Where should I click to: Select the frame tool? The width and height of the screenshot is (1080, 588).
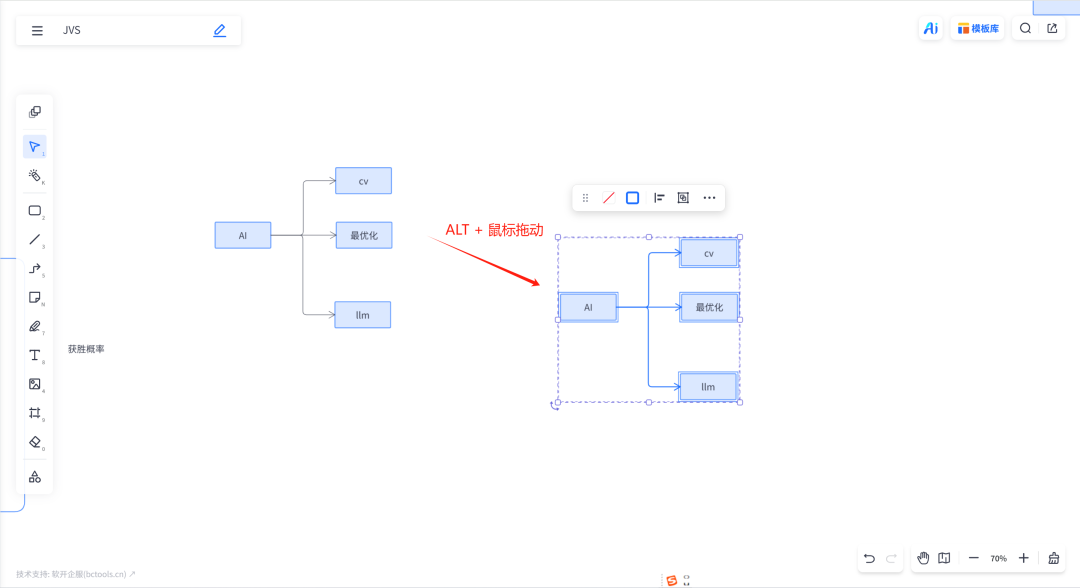(34, 413)
